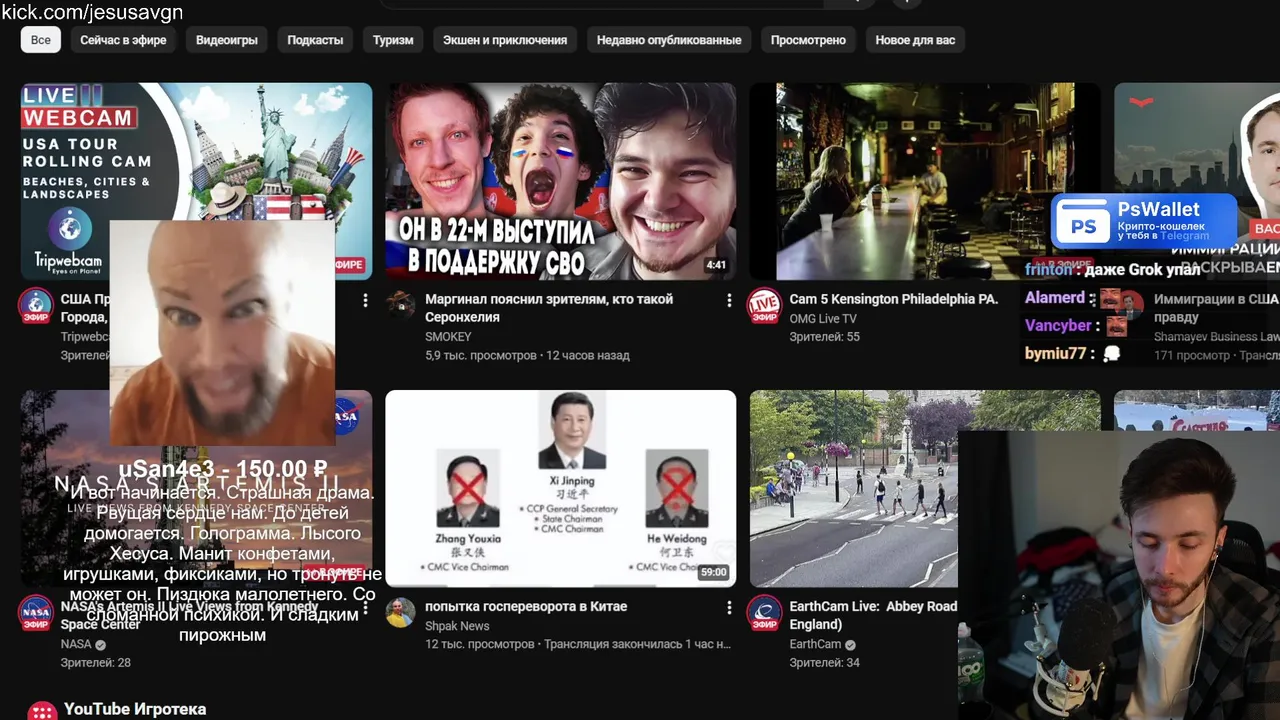Image resolution: width=1280 pixels, height=720 pixels.
Task: Open title 'Cam 5 Kensington Philadelphia PA.'
Action: [894, 299]
